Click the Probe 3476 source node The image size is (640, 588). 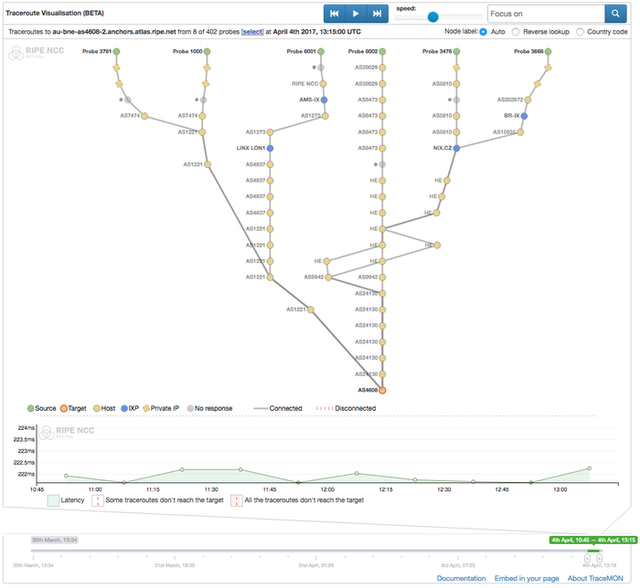click(x=456, y=51)
